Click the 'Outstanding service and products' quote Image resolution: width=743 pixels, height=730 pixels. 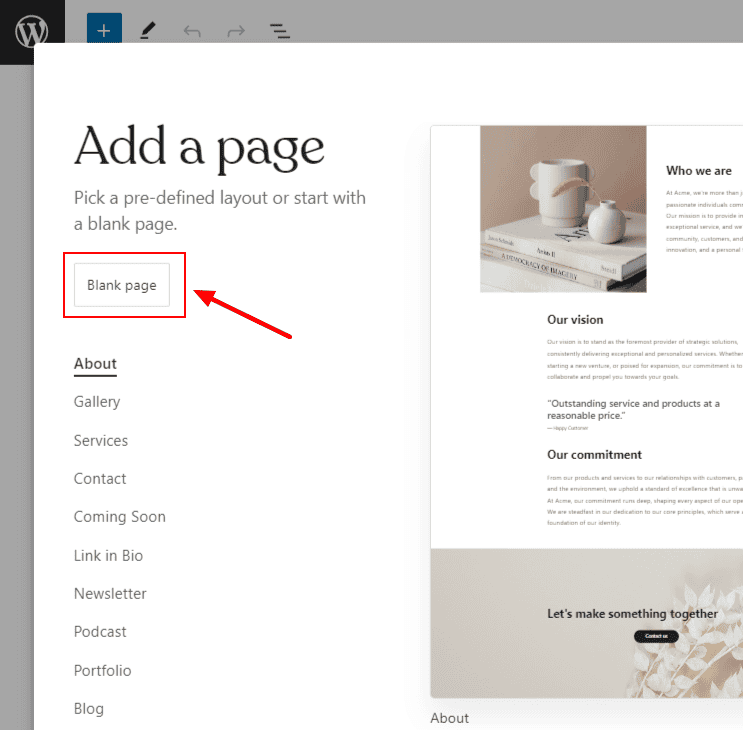pyautogui.click(x=634, y=409)
